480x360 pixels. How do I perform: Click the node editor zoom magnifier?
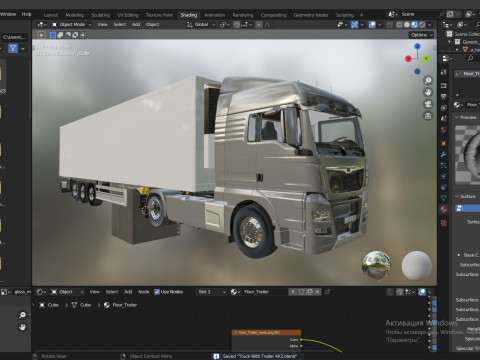[23, 315]
